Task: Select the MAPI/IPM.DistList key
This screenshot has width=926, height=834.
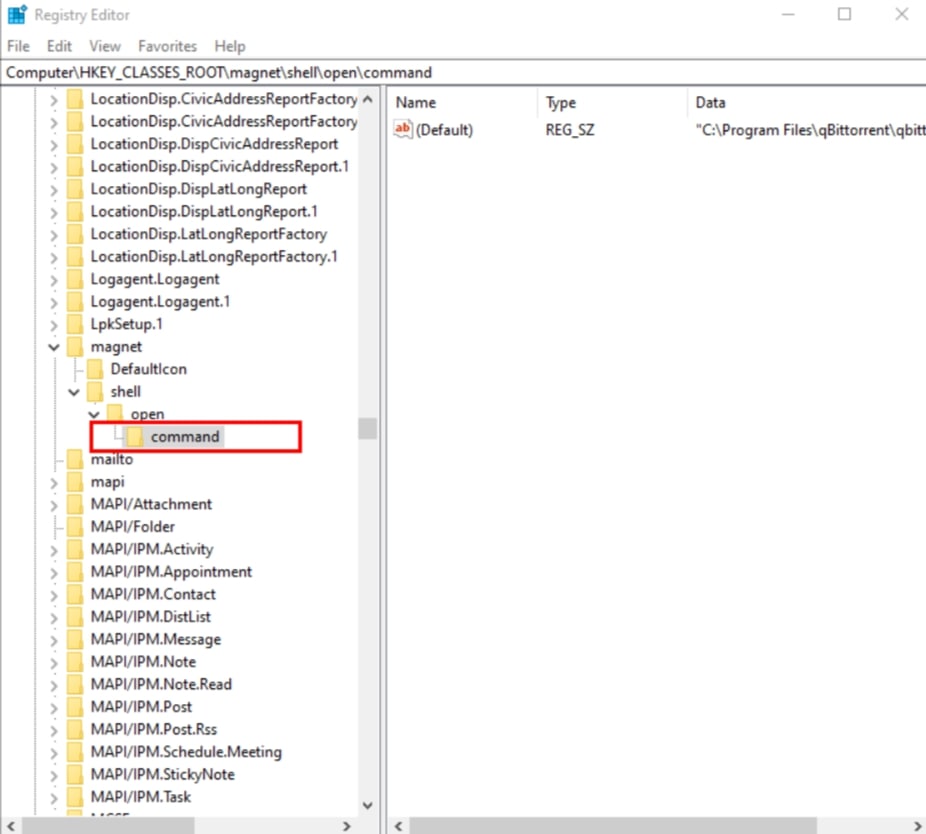Action: click(150, 617)
